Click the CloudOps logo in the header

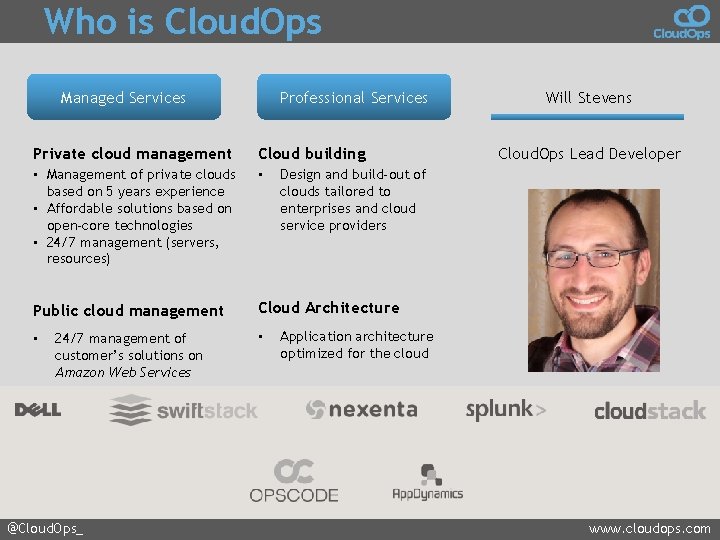(x=682, y=22)
